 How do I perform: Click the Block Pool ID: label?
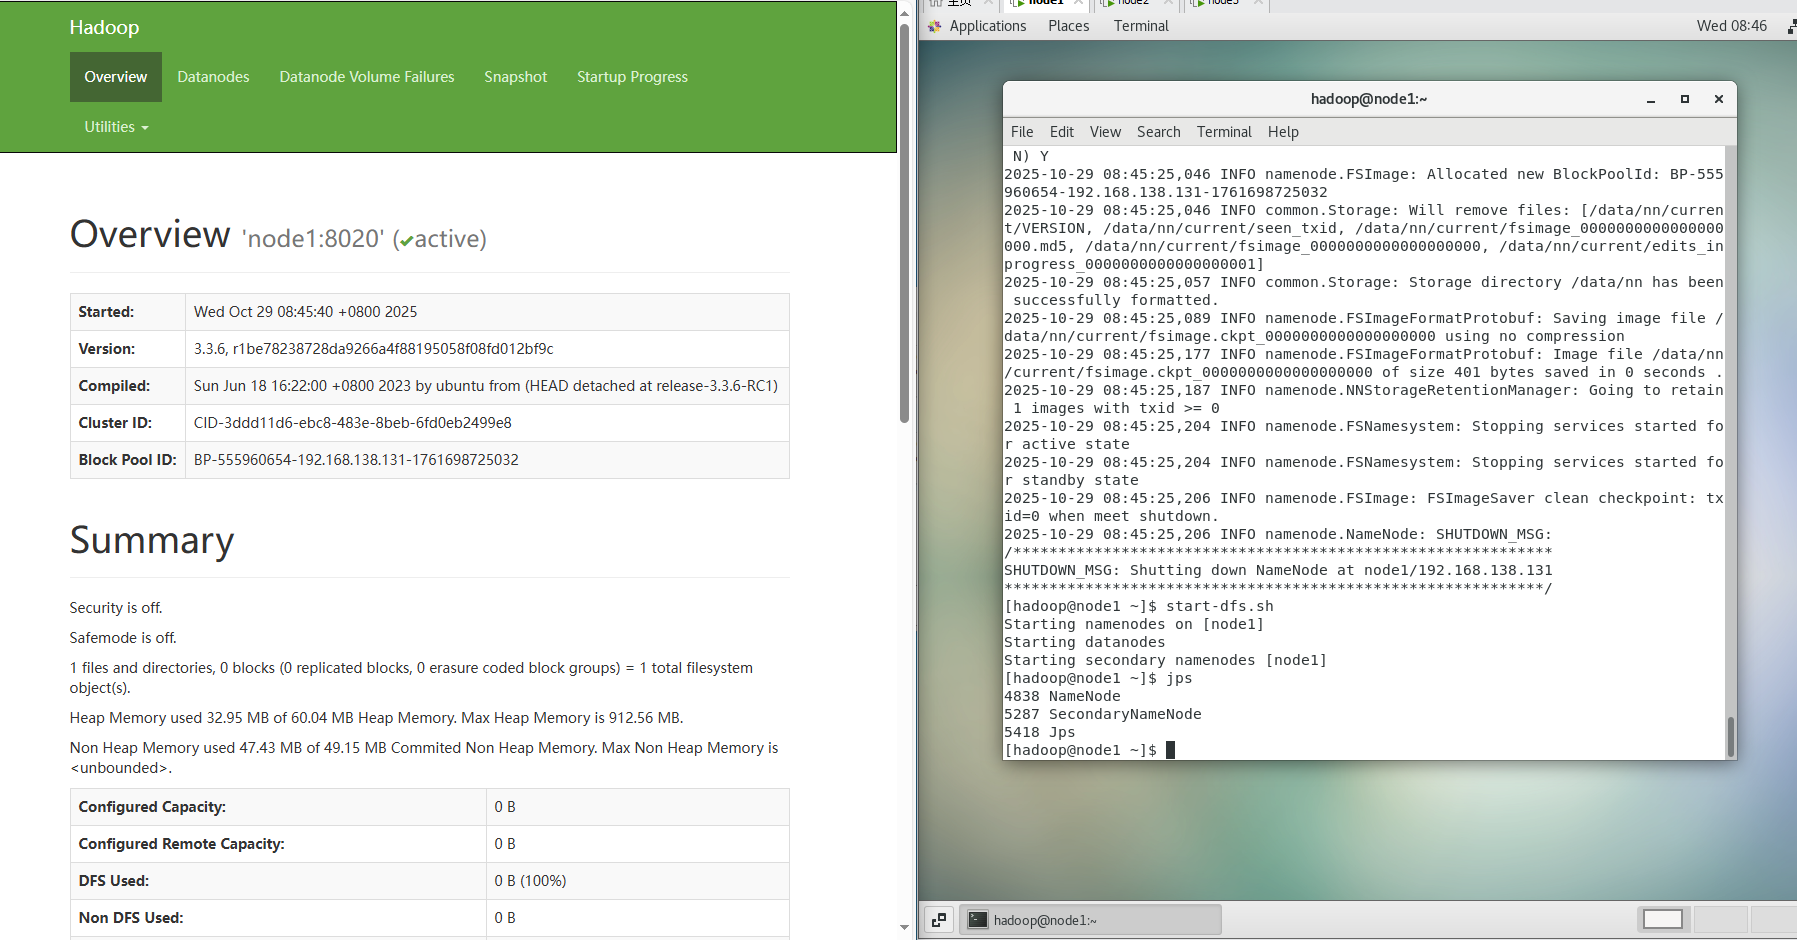point(127,460)
